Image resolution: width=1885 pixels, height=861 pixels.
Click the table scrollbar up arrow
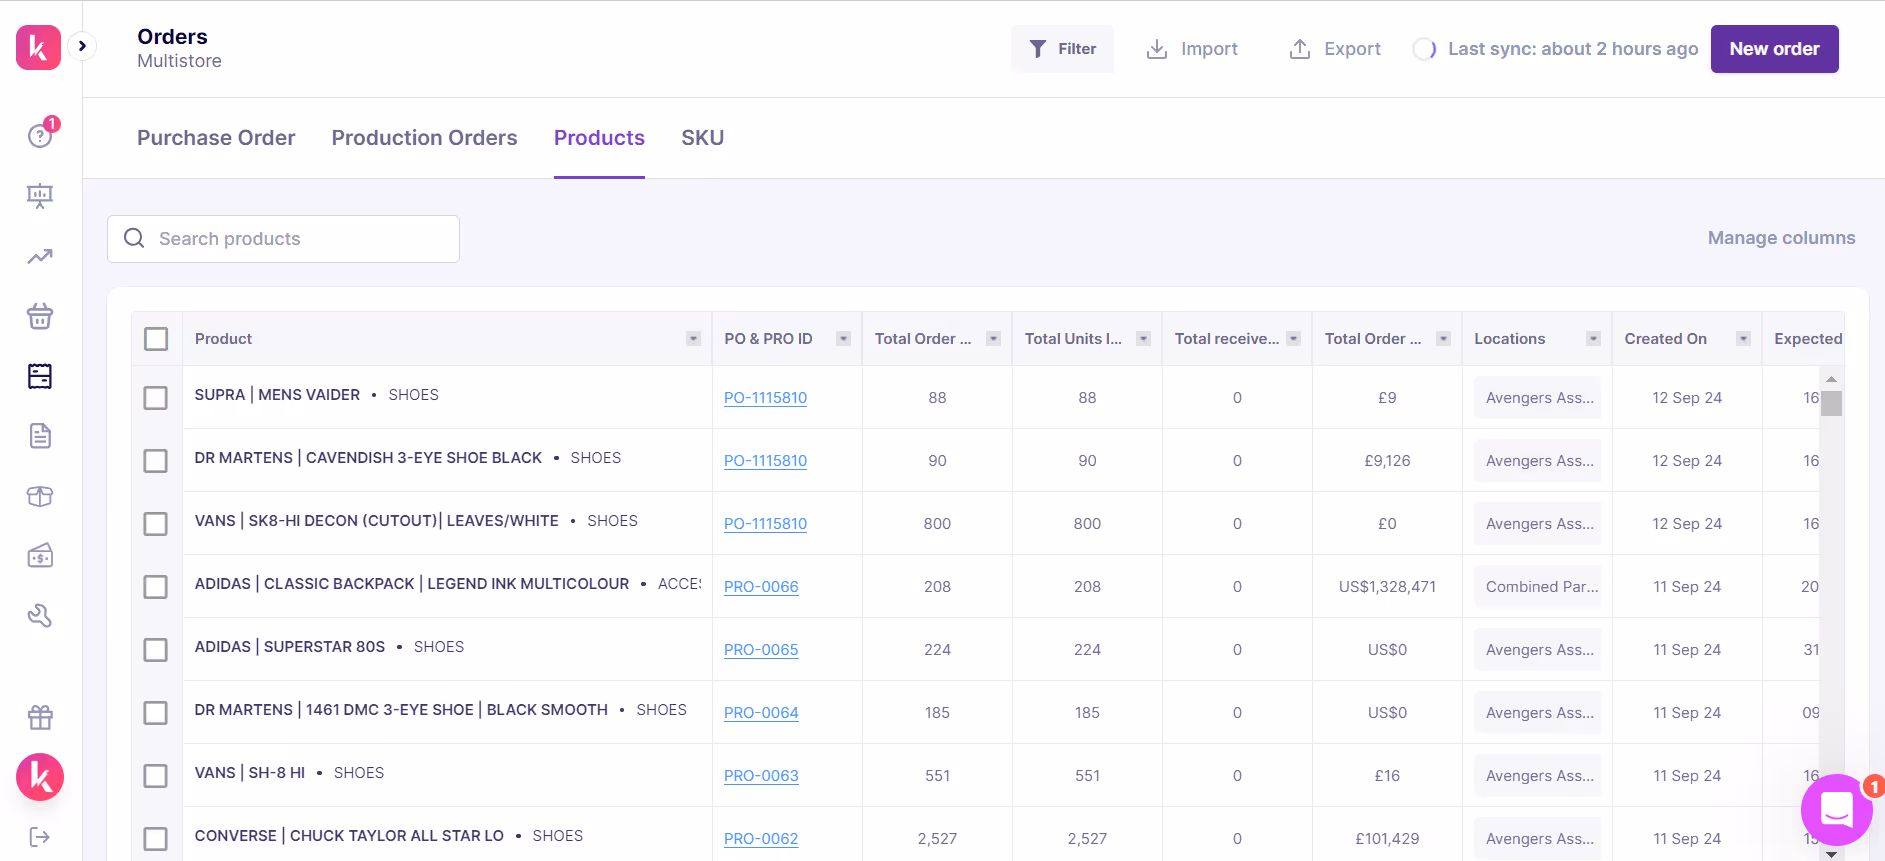click(x=1831, y=379)
